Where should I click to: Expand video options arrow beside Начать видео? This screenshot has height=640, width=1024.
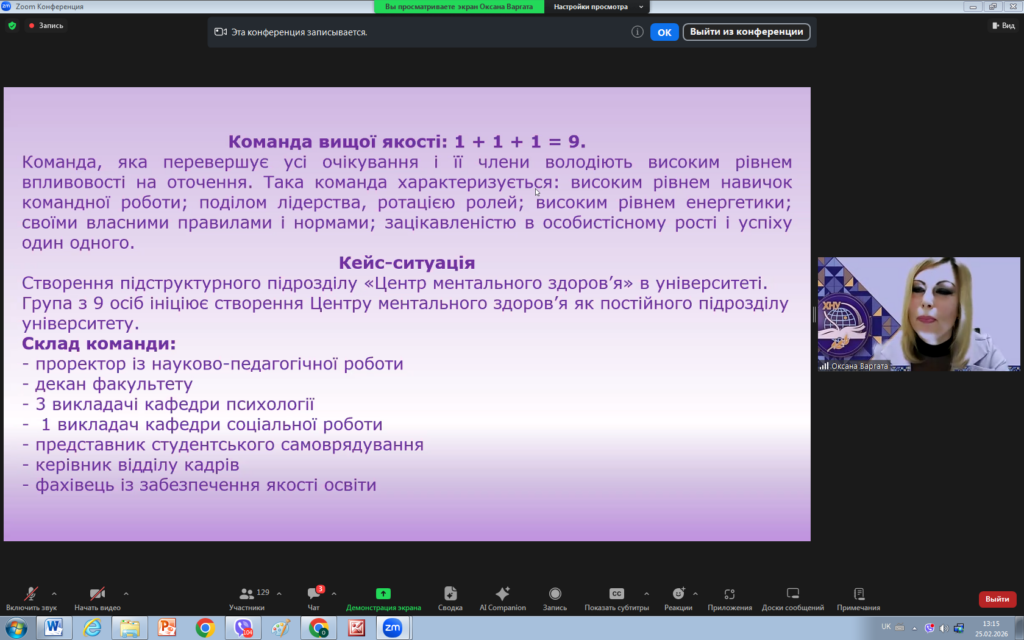pyautogui.click(x=125, y=593)
